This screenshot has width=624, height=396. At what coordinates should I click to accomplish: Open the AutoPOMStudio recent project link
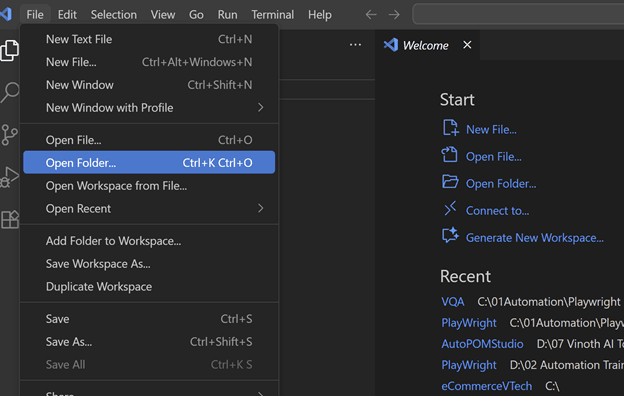pos(482,344)
